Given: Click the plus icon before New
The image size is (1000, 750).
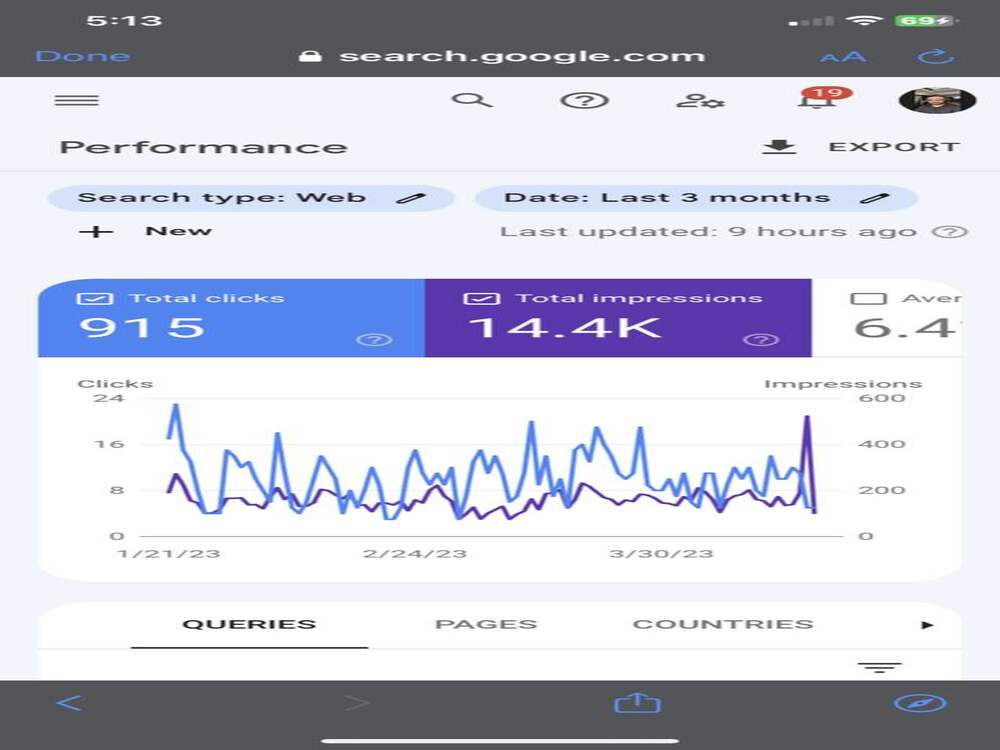Looking at the screenshot, I should pos(96,231).
